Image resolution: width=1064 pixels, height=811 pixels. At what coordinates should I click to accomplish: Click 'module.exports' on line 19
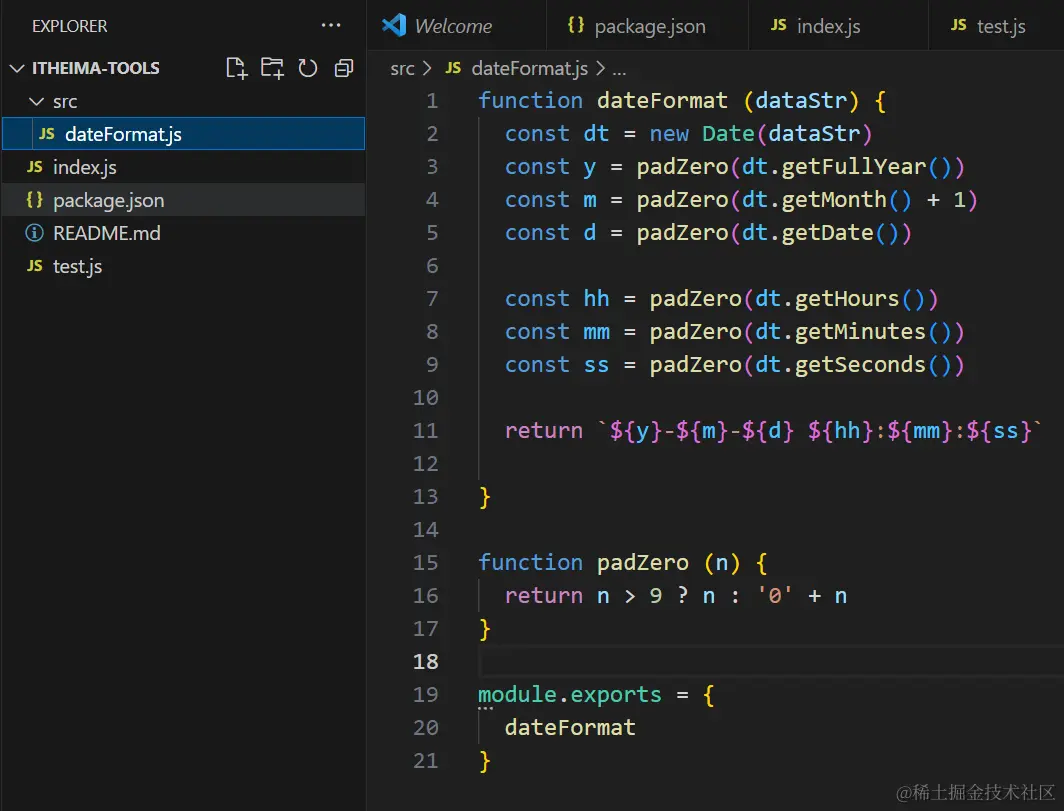point(569,695)
